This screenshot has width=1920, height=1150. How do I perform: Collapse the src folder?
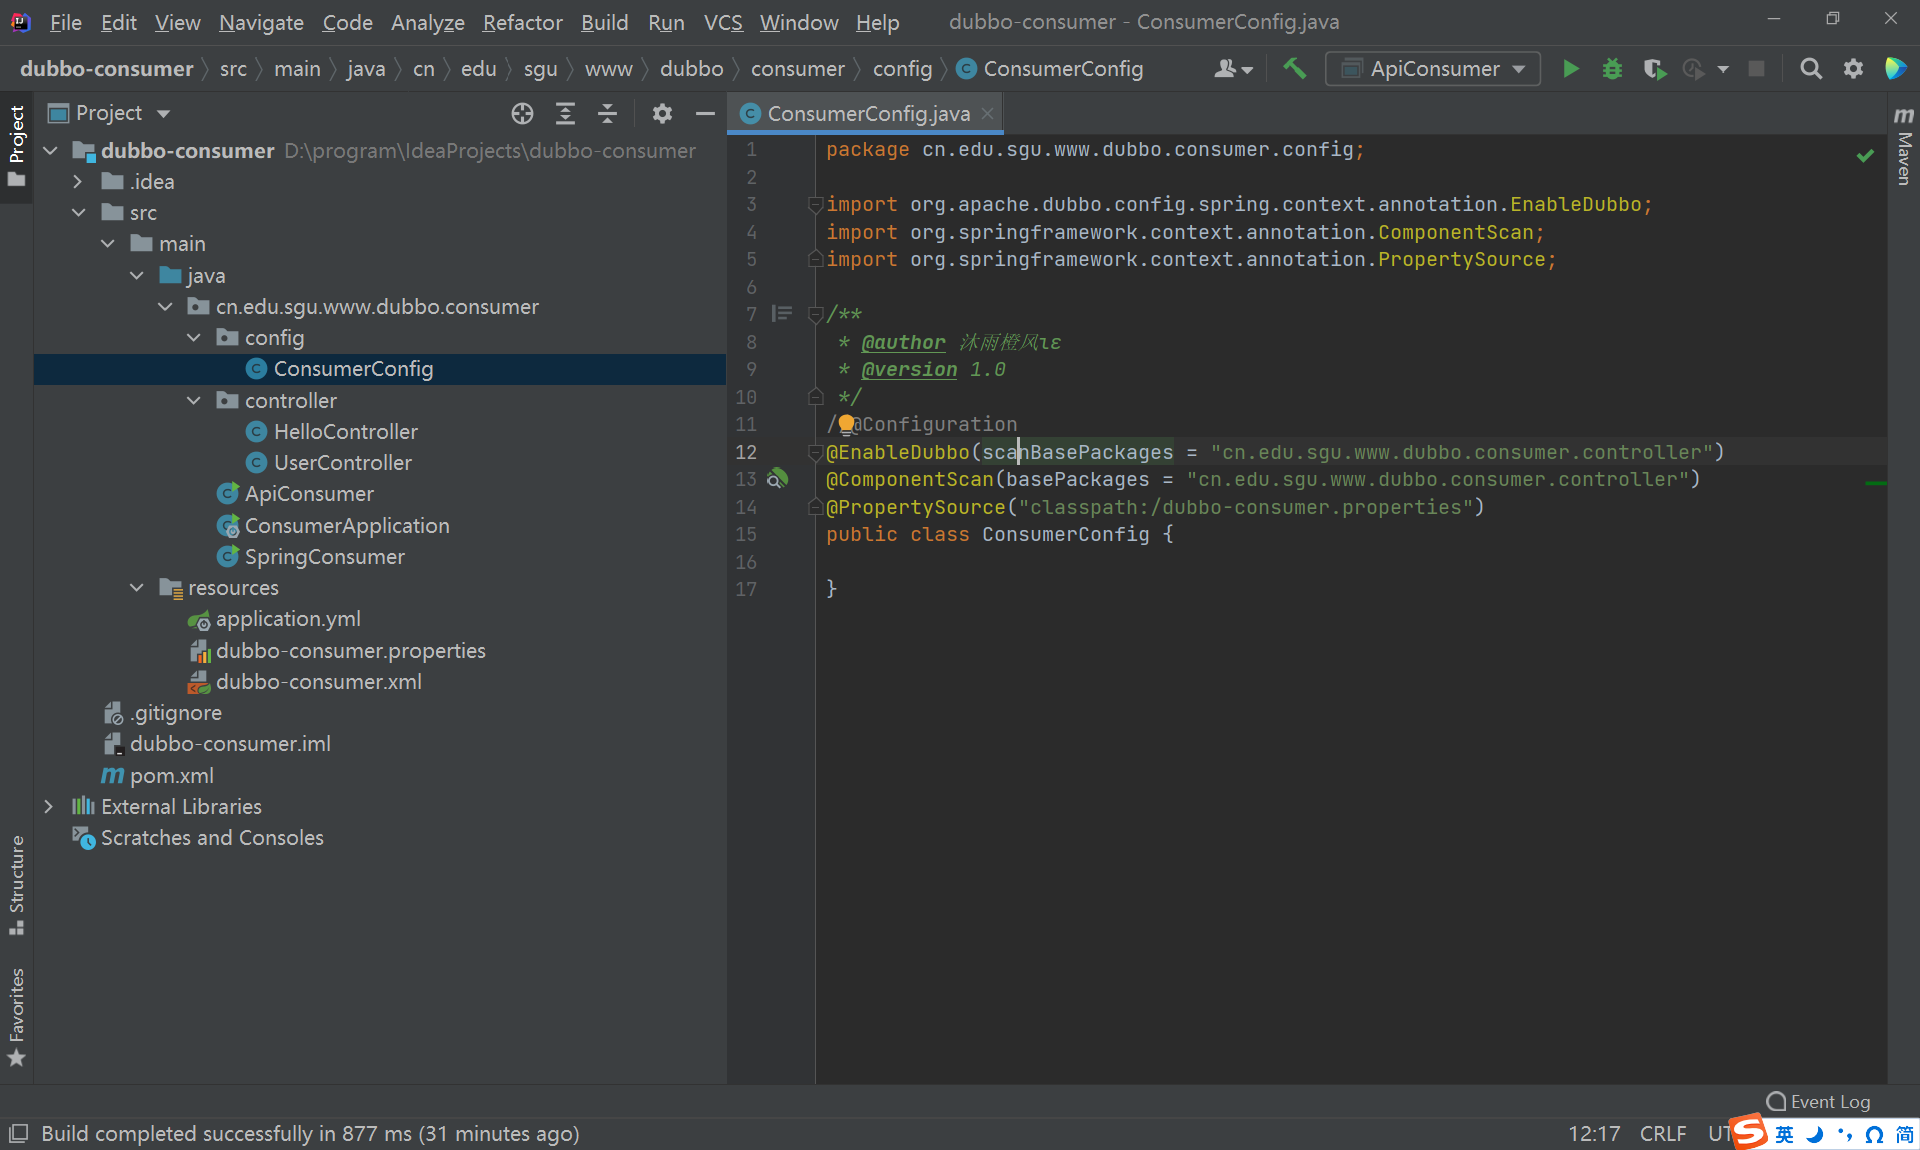coord(79,213)
